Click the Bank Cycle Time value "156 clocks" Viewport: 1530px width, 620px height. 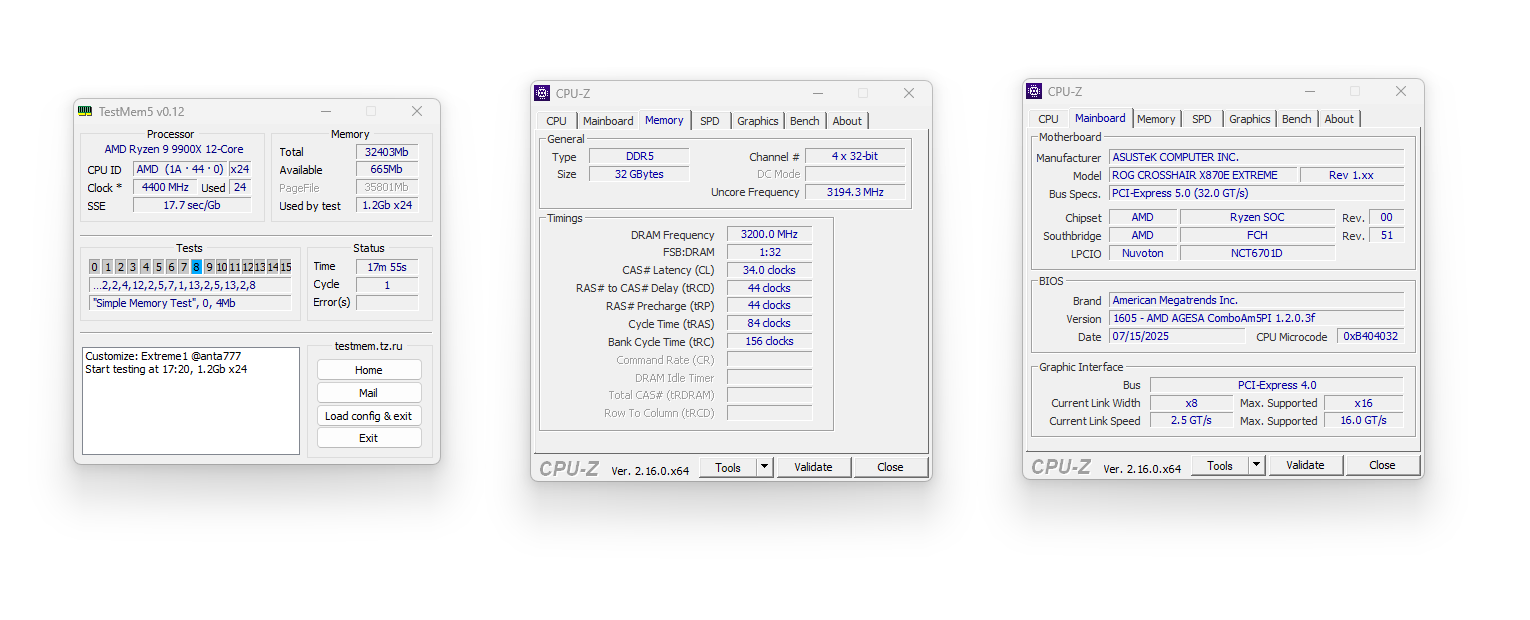coord(769,341)
